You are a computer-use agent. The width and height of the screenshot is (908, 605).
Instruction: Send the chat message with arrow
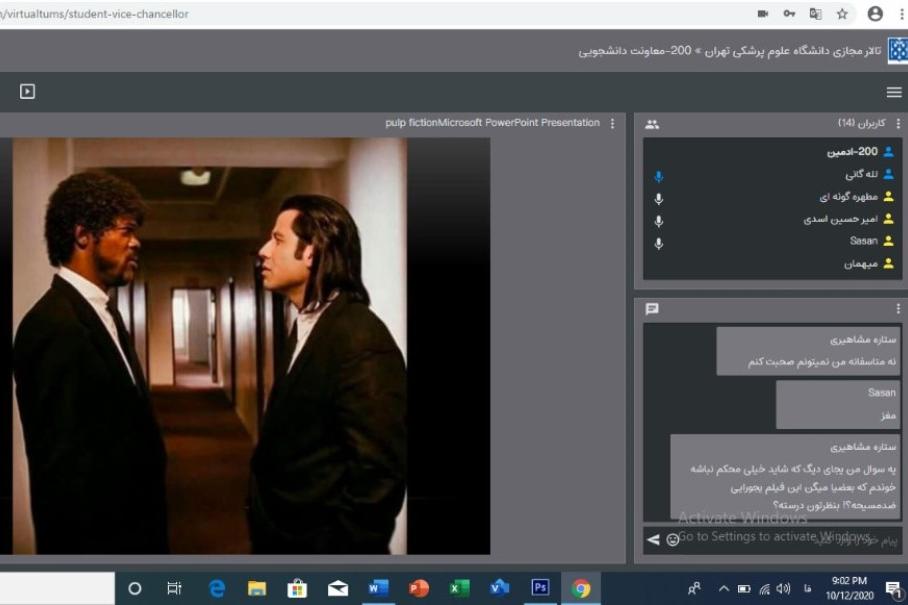point(653,540)
